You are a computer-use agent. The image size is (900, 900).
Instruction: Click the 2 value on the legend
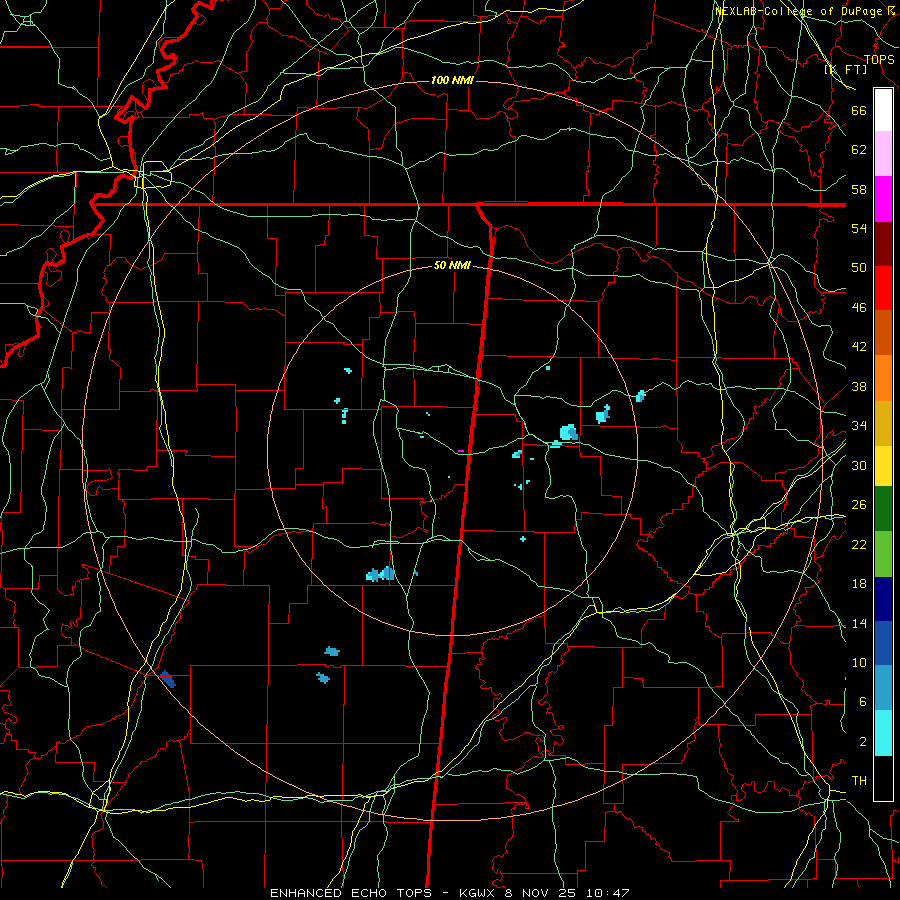(863, 741)
